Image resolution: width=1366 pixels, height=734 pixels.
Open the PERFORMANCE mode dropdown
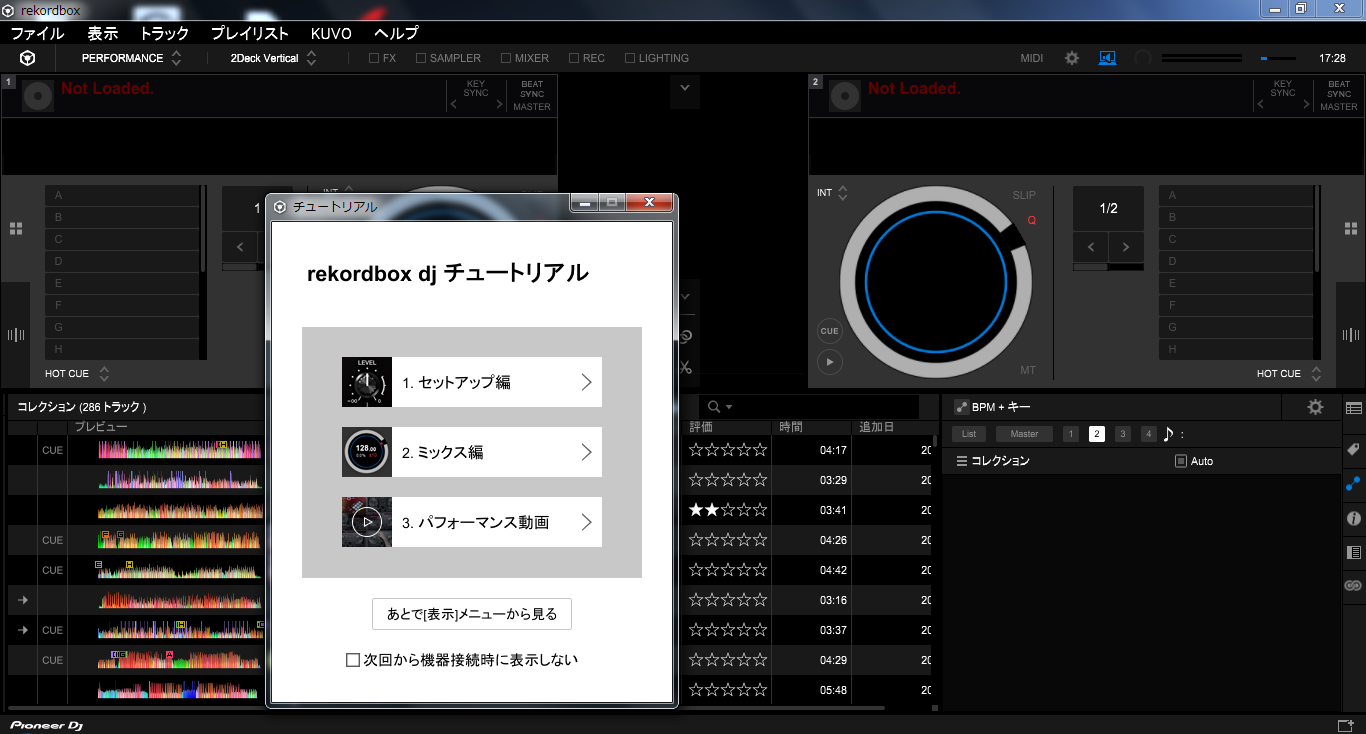click(x=131, y=58)
